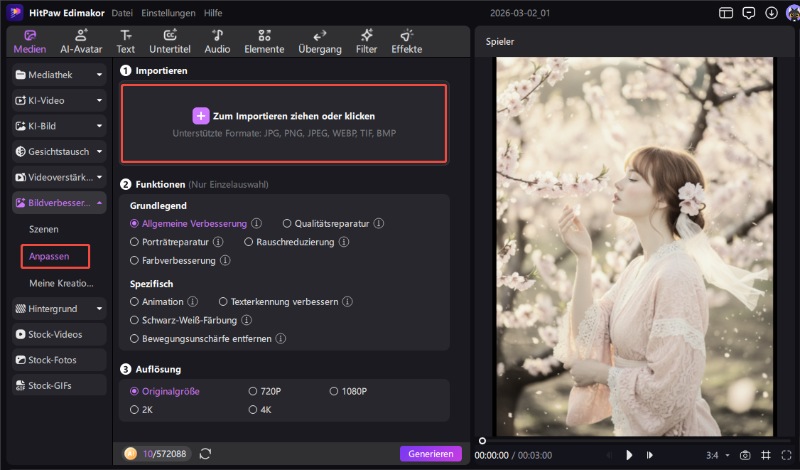Open the Filter panel icon
This screenshot has height=470, width=800.
[366, 41]
